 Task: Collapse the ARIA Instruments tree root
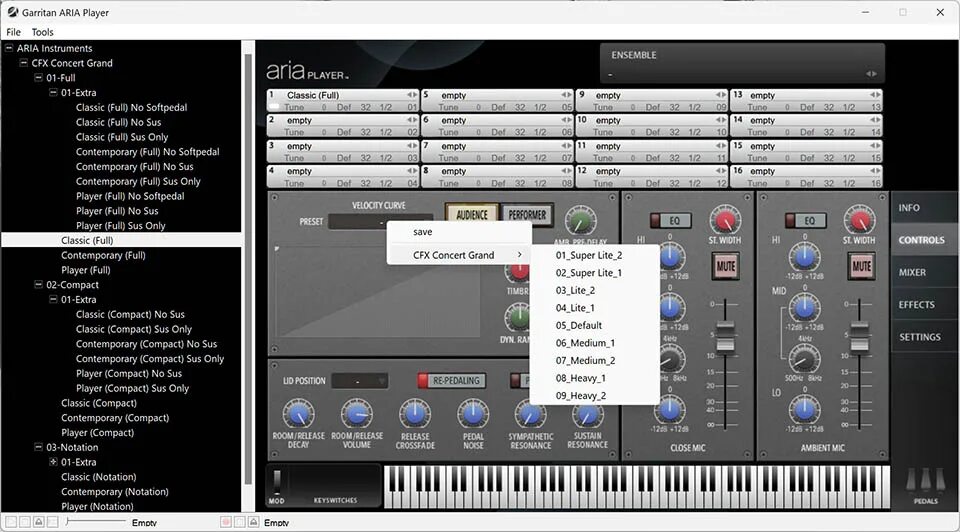pos(9,48)
